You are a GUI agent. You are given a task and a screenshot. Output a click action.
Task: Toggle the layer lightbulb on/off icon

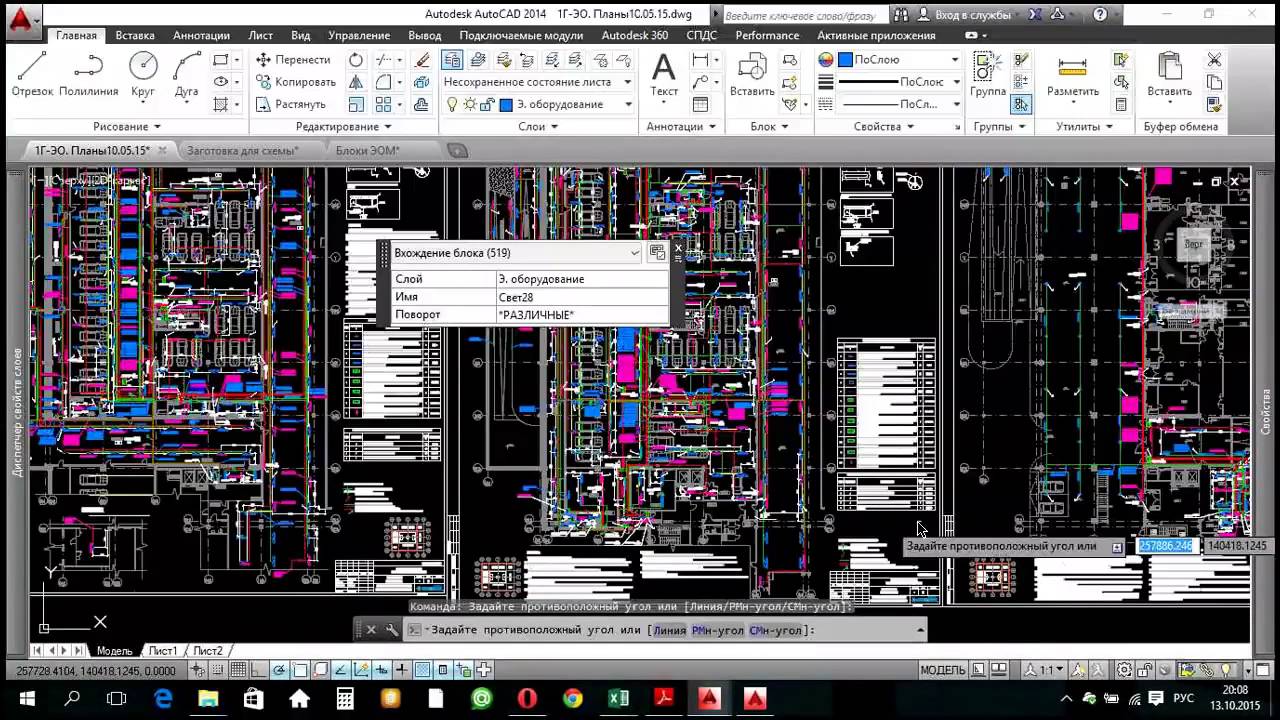(x=452, y=104)
